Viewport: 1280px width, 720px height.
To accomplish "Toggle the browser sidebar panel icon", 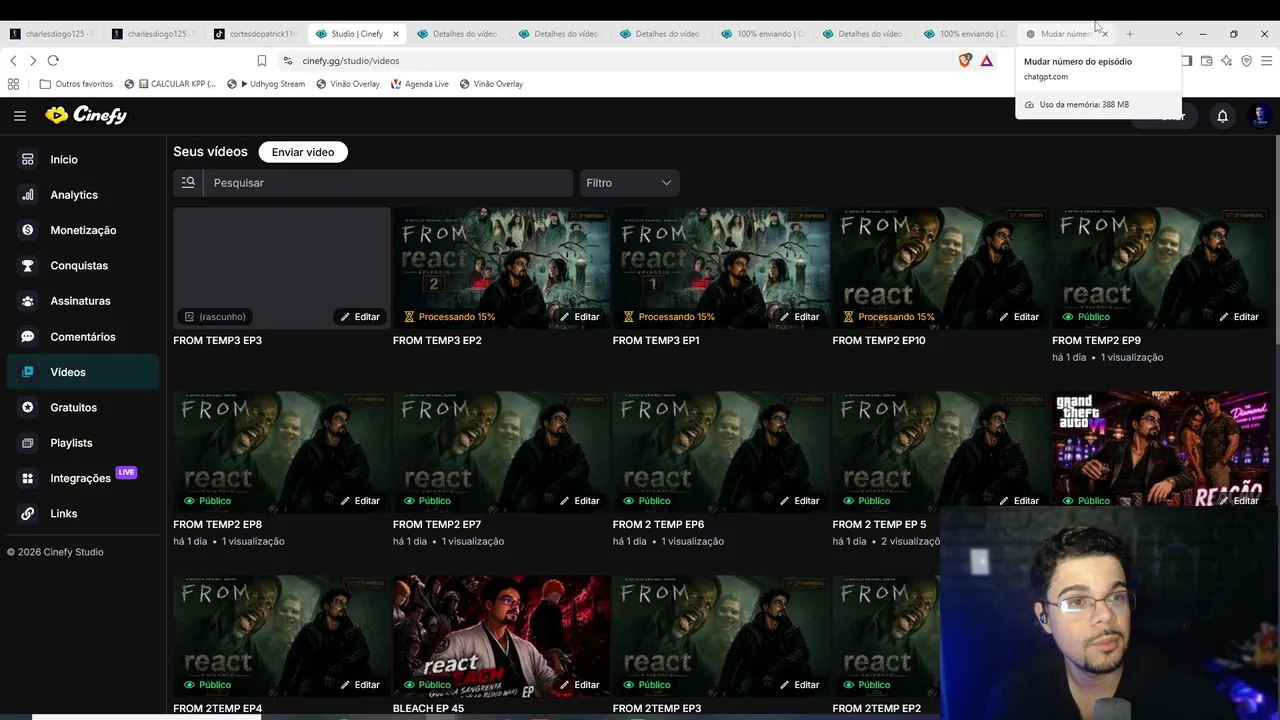I will 1186,61.
